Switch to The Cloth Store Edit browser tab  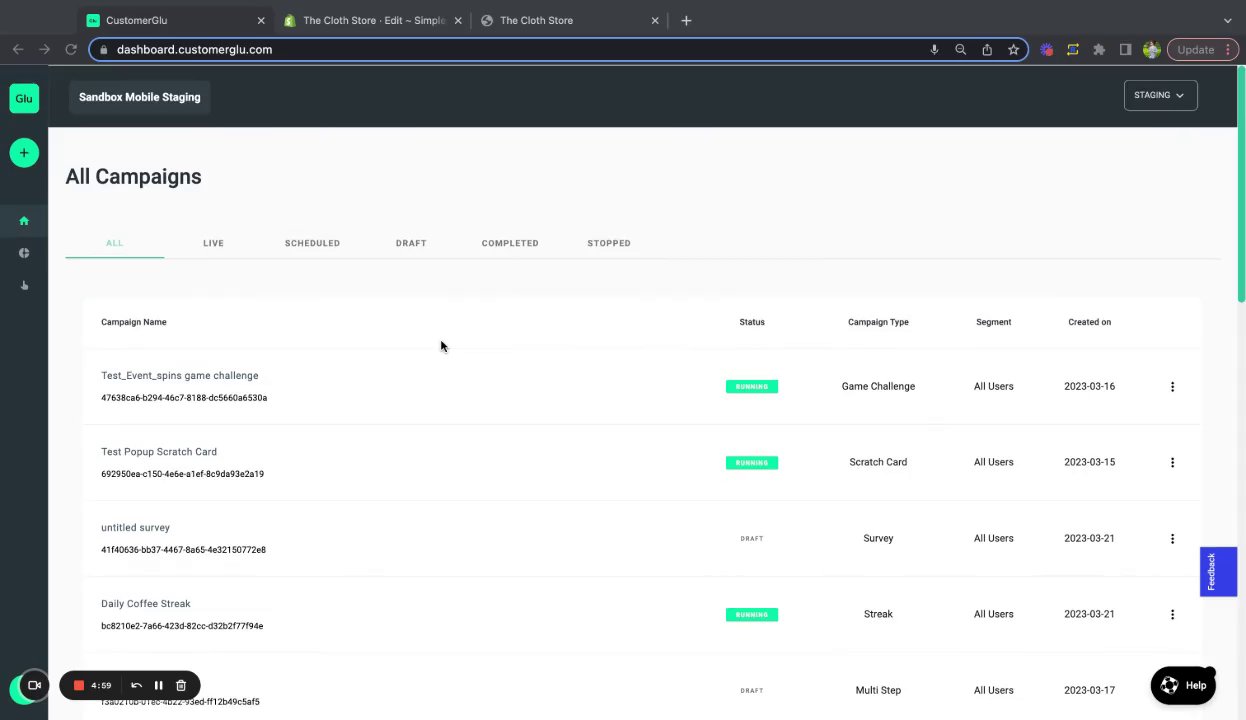tap(373, 20)
